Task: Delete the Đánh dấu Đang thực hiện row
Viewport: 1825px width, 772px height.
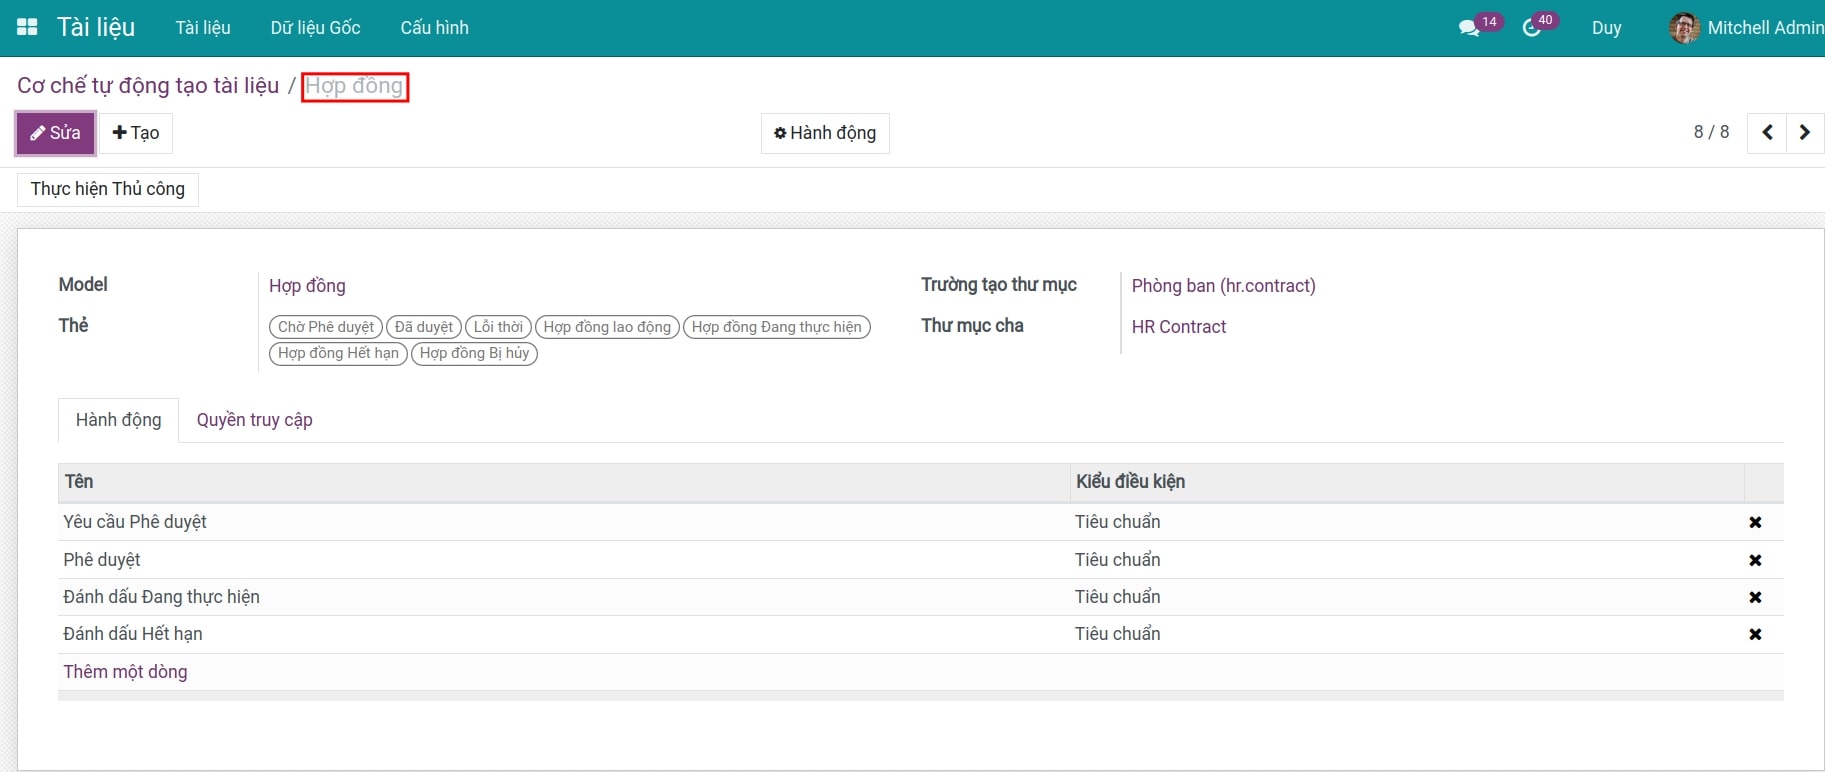Action: [1754, 597]
